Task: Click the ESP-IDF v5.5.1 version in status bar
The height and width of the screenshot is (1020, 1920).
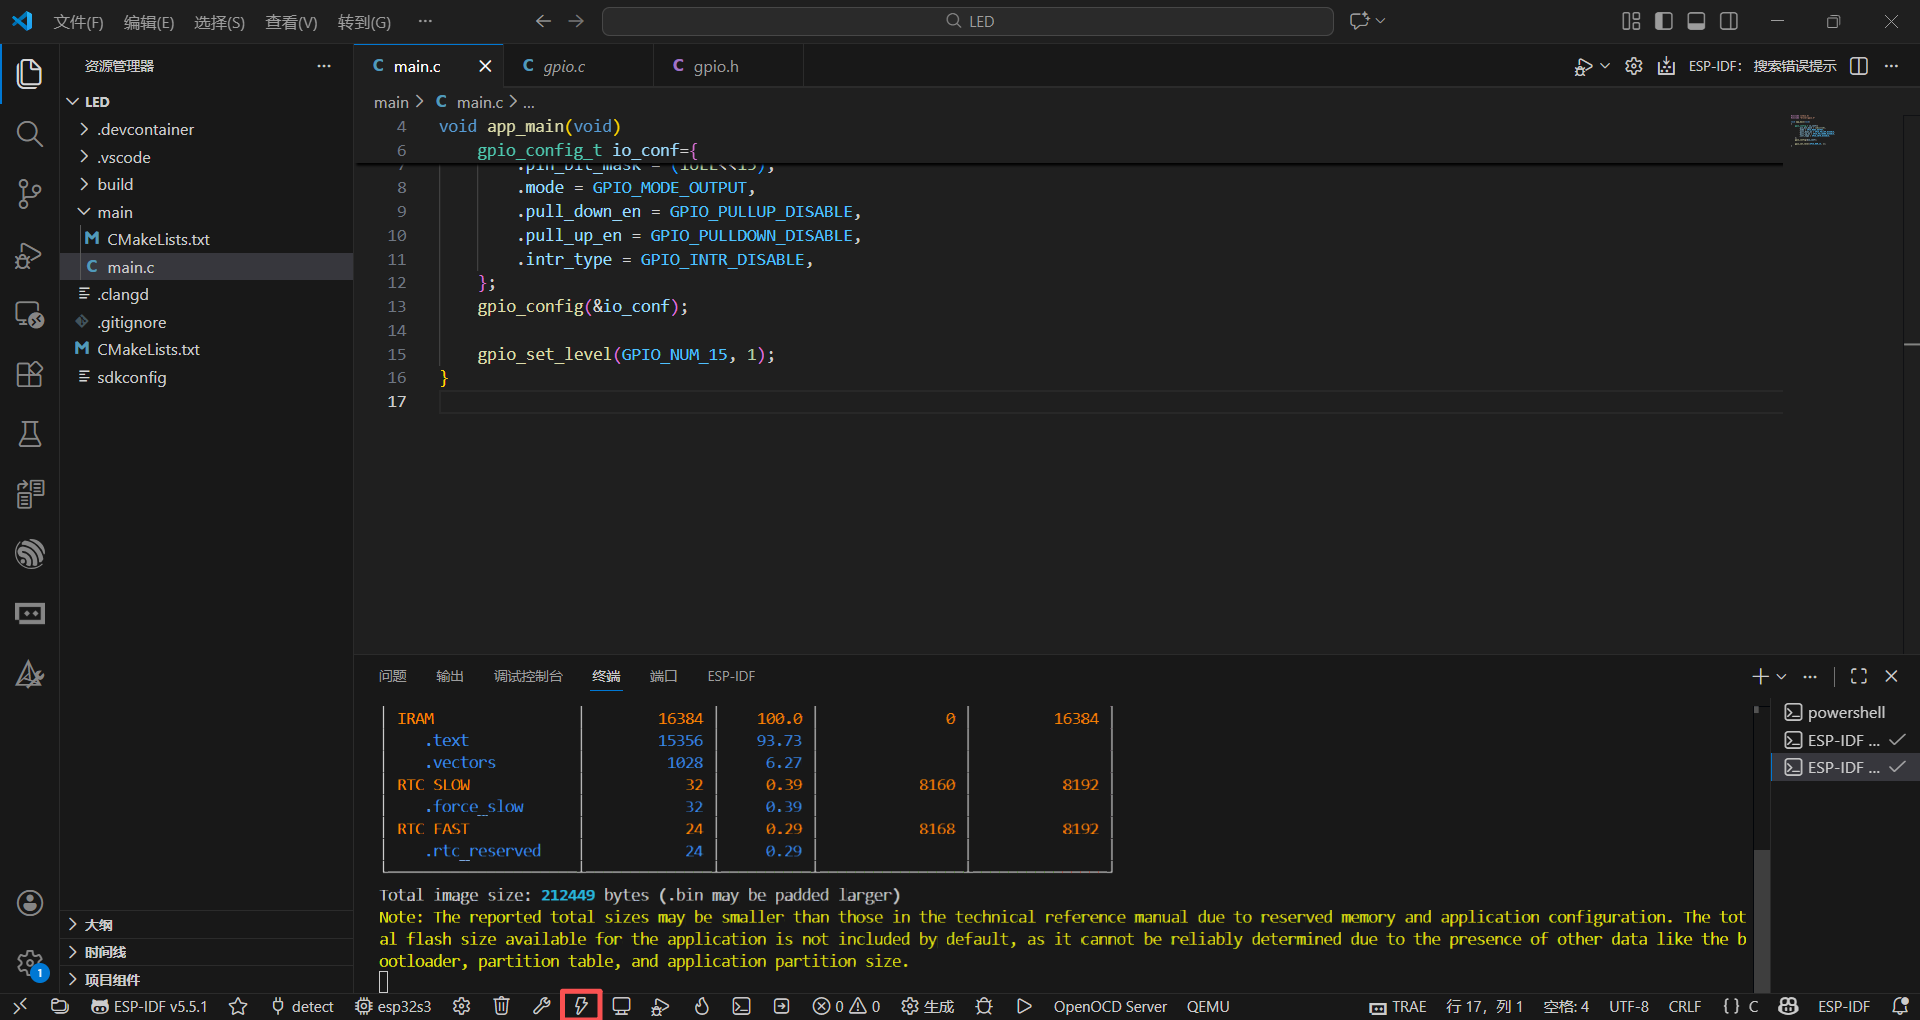Action: [149, 1006]
